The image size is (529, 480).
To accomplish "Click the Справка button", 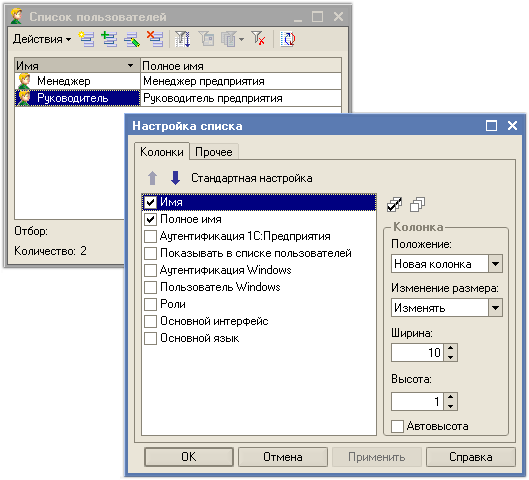I will [471, 457].
